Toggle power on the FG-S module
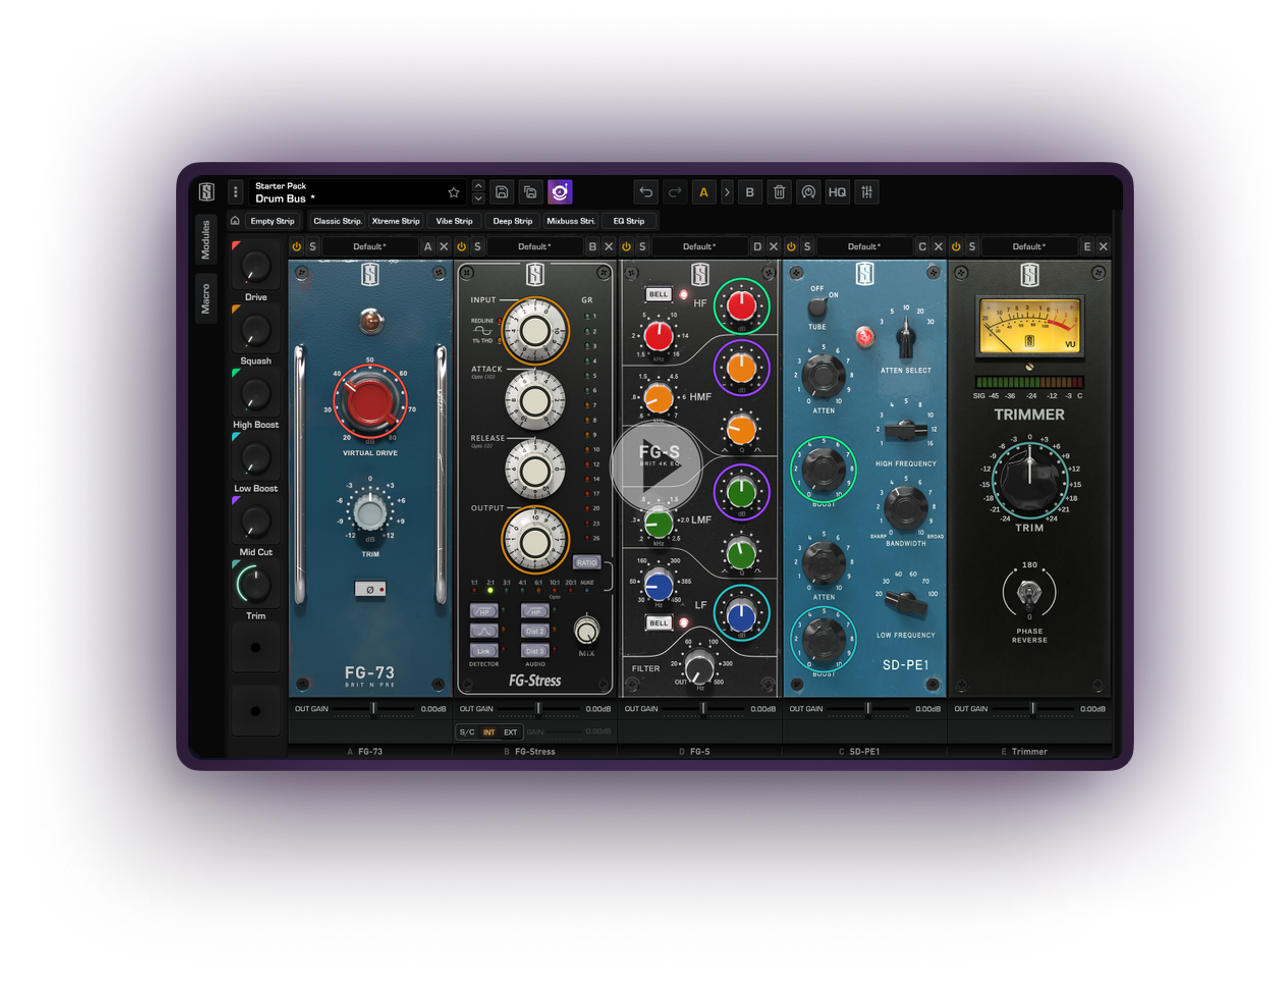 [x=627, y=247]
